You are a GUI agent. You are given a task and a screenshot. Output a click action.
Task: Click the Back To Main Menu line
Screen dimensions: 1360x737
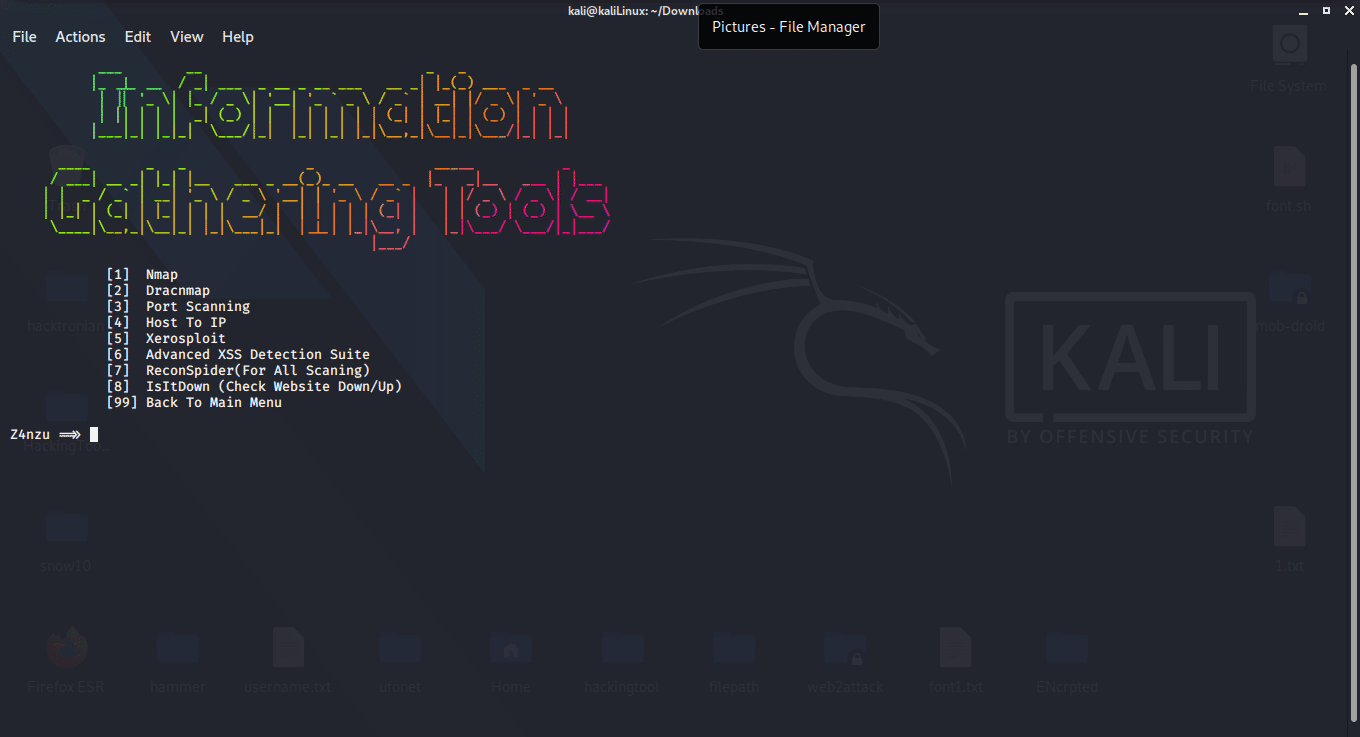point(213,403)
